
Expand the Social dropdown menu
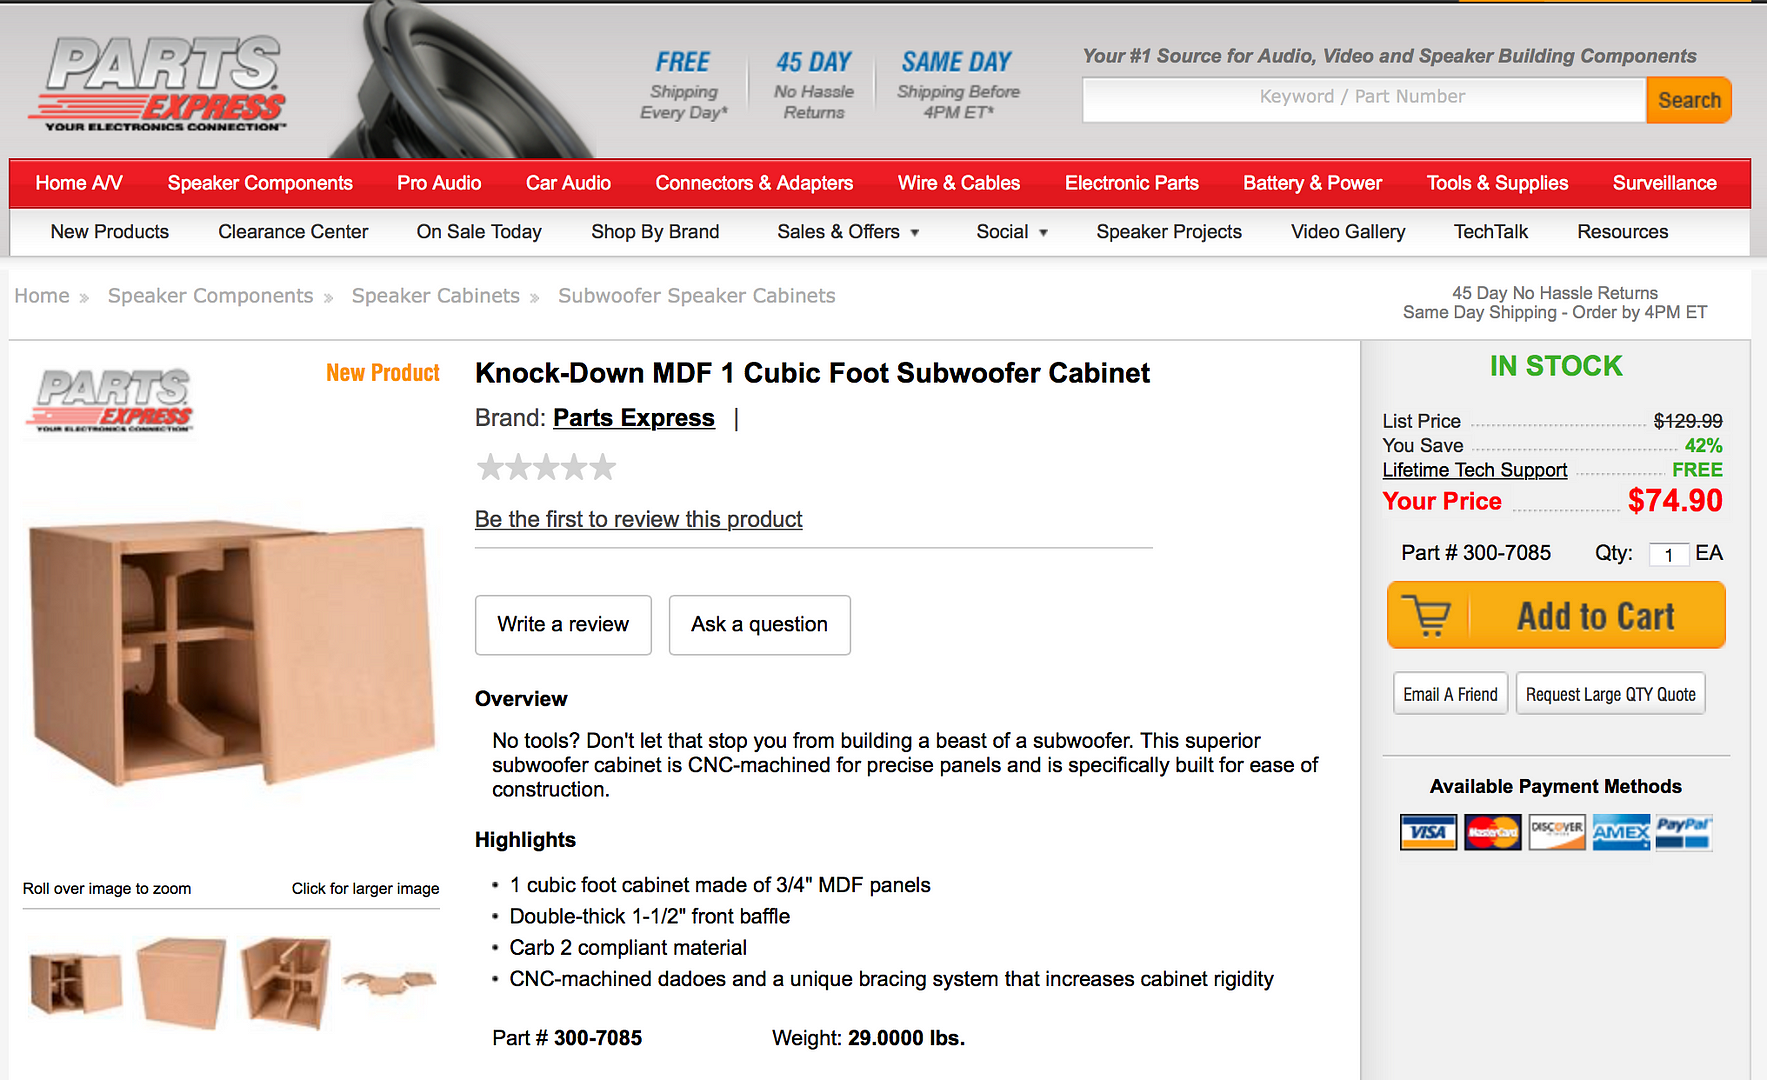[1012, 232]
